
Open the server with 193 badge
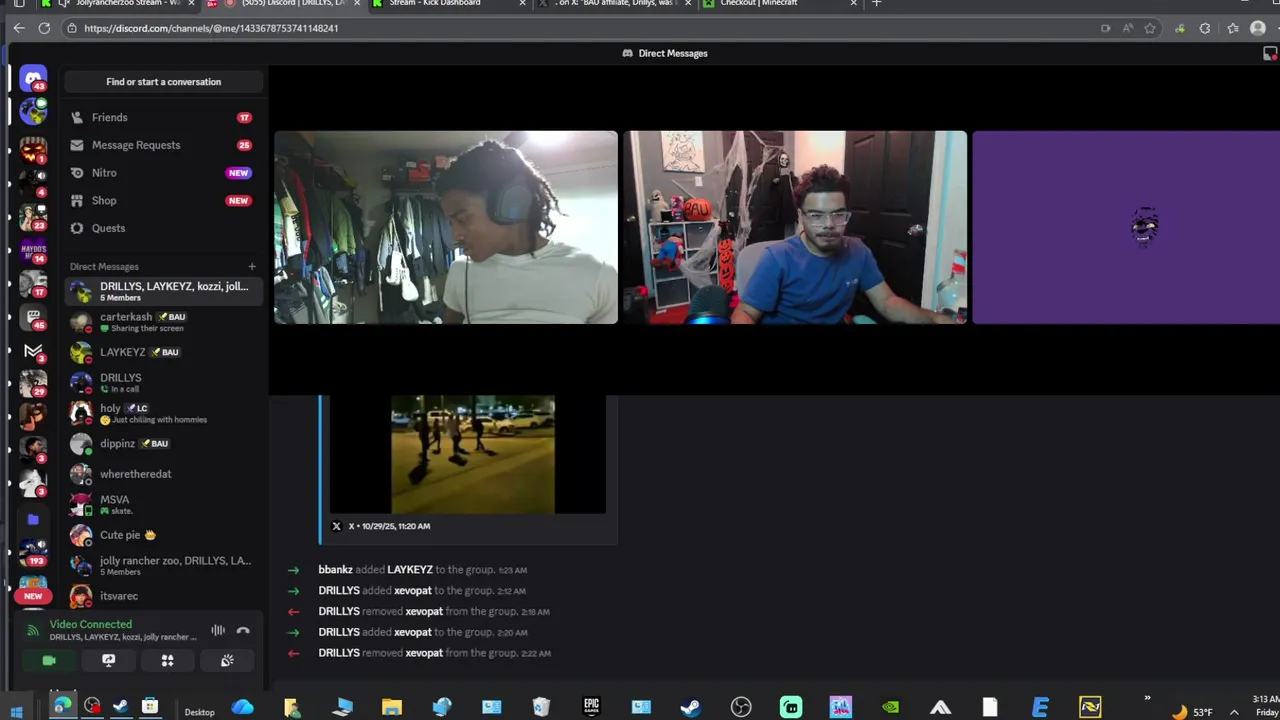click(x=33, y=551)
